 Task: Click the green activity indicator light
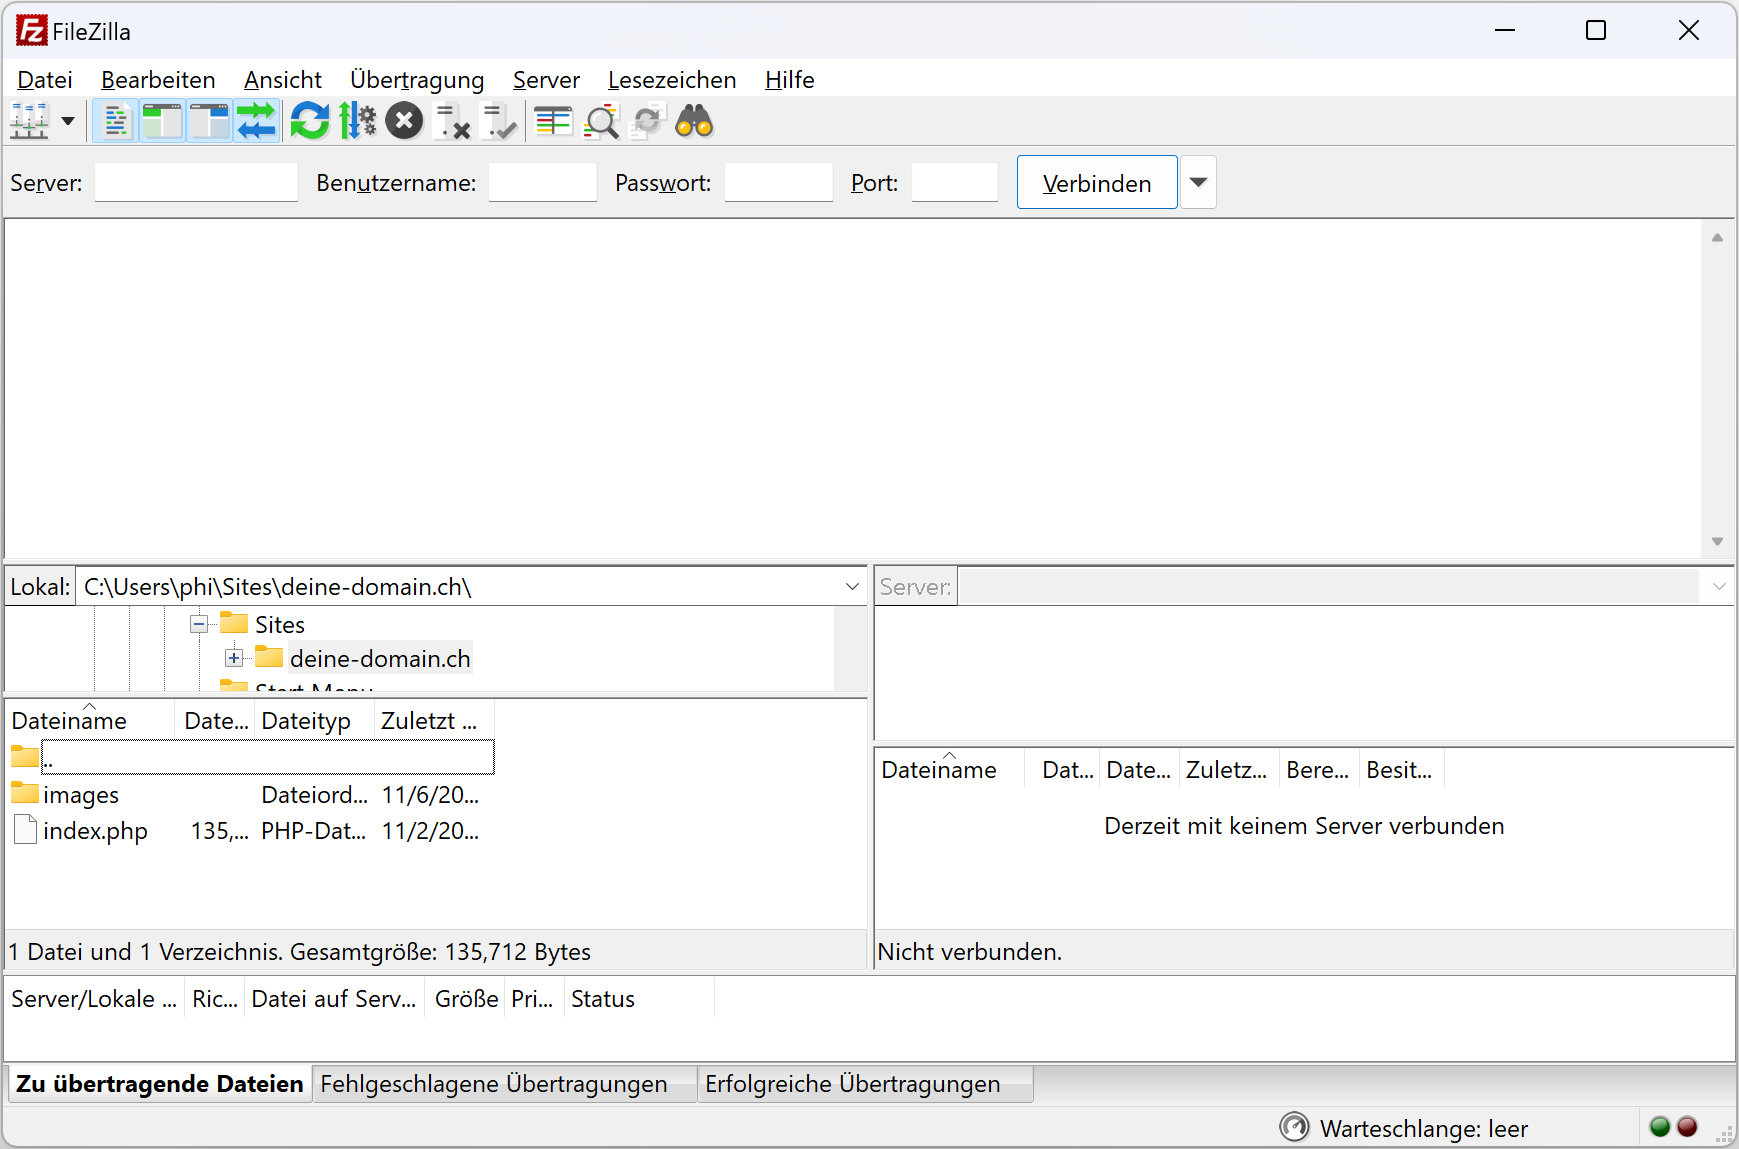click(1660, 1127)
